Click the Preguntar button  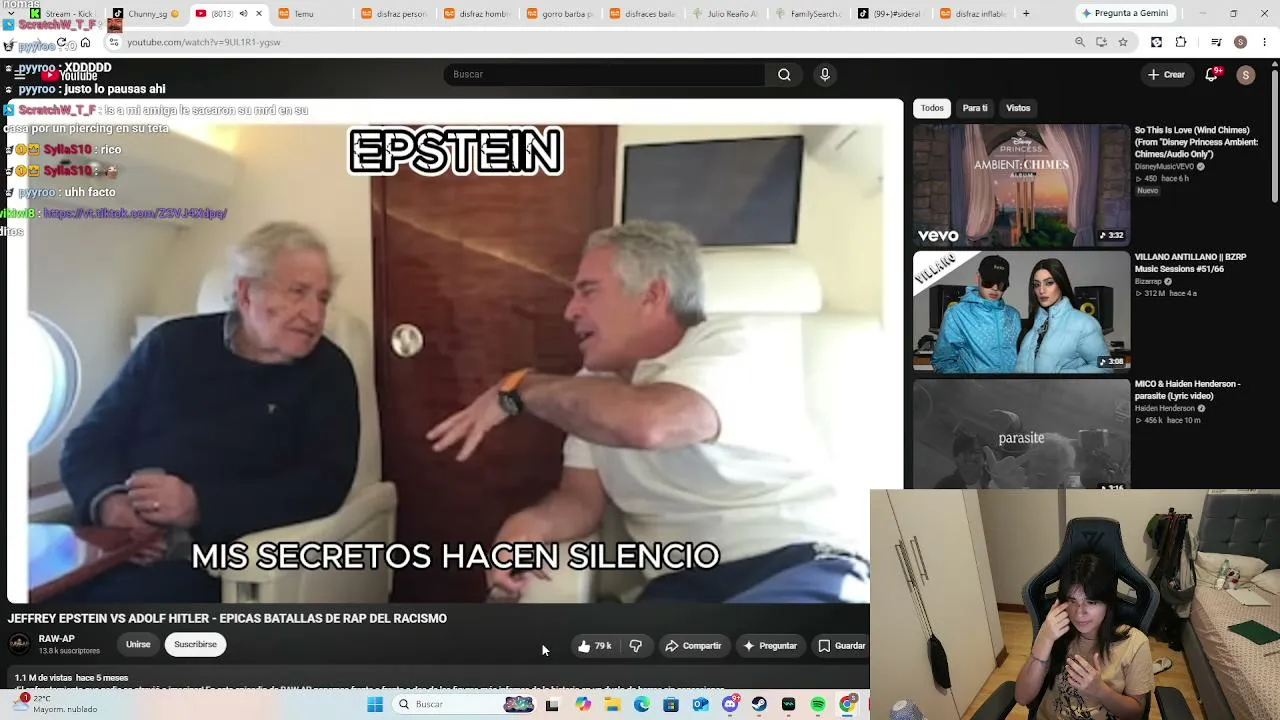pyautogui.click(x=770, y=646)
